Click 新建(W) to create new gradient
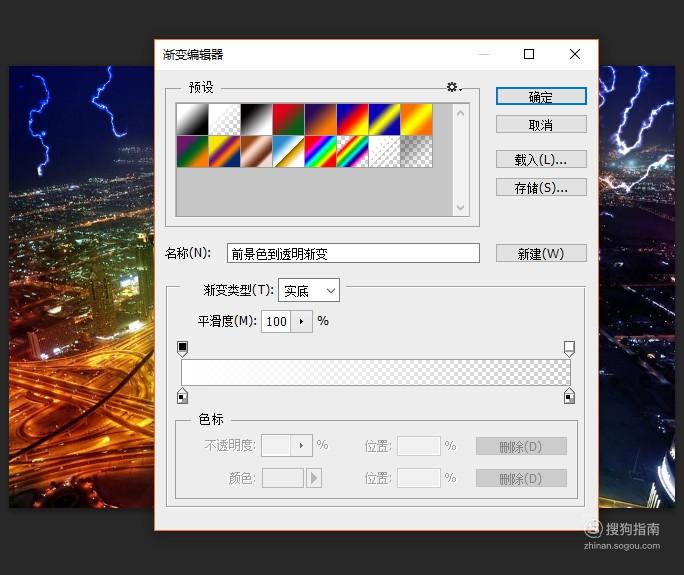This screenshot has height=575, width=684. coord(541,253)
